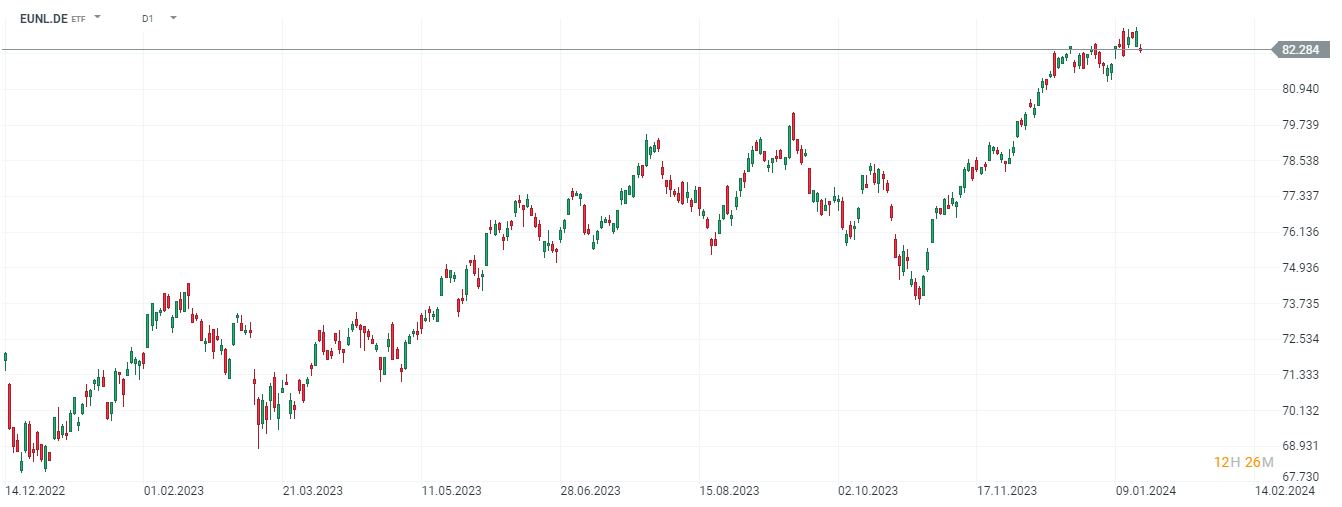Viewport: 1342px width, 507px height.
Task: Click the 12H 26M candle countdown timer
Action: pyautogui.click(x=1243, y=462)
